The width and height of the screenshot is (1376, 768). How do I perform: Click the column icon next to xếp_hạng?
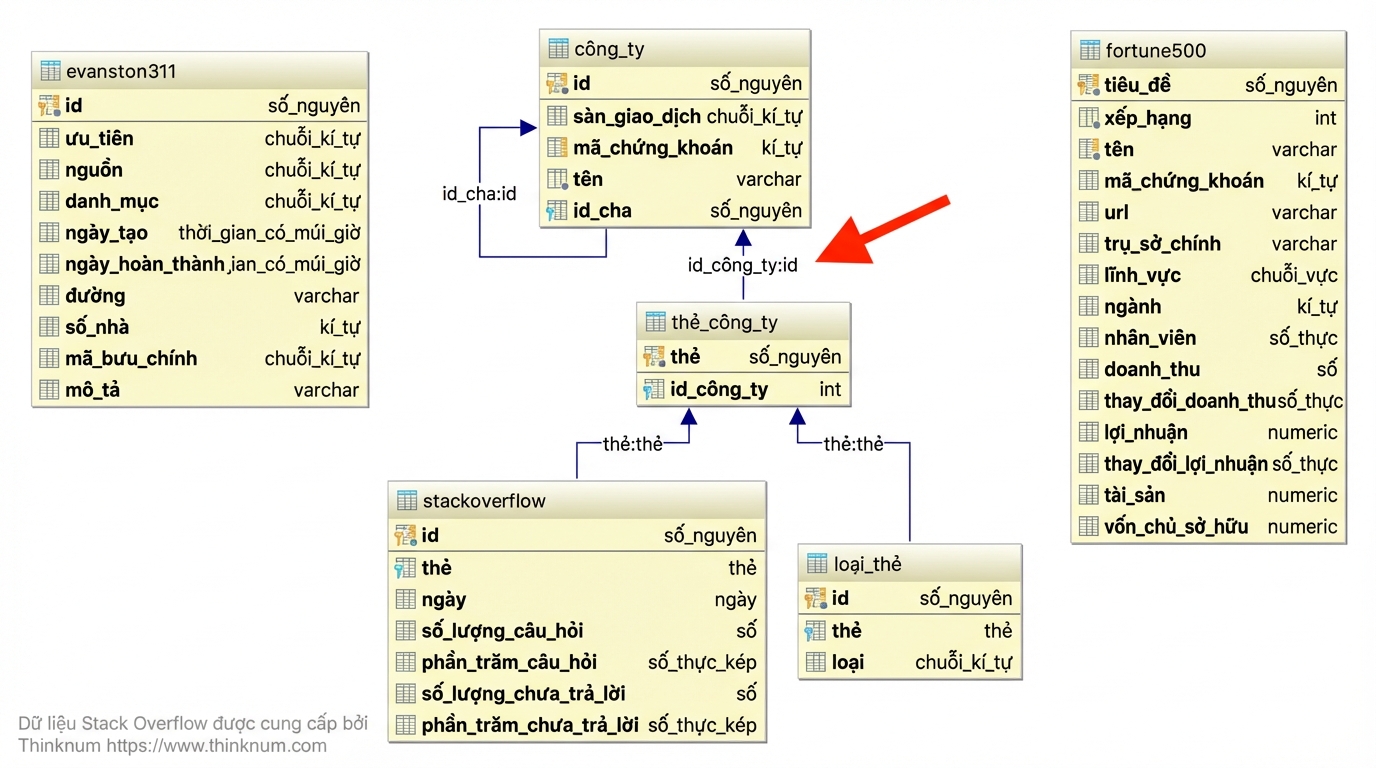(x=1089, y=118)
